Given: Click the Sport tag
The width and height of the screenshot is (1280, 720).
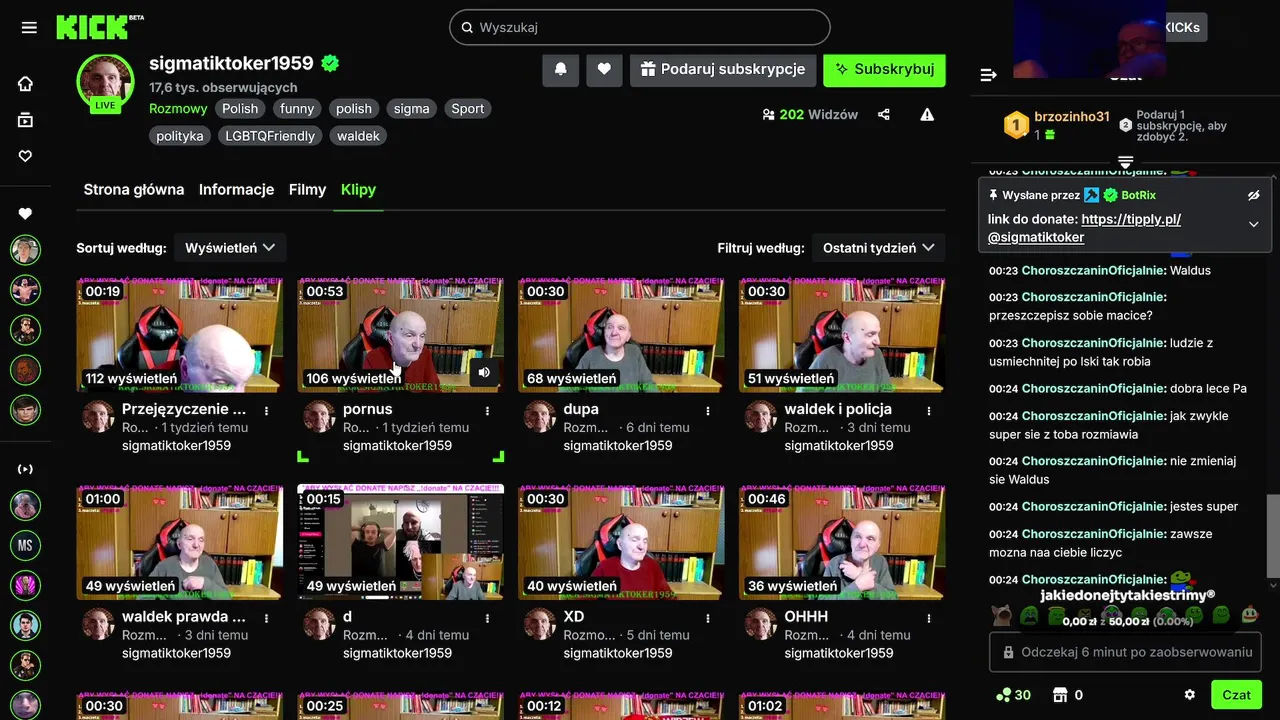Looking at the screenshot, I should [467, 109].
